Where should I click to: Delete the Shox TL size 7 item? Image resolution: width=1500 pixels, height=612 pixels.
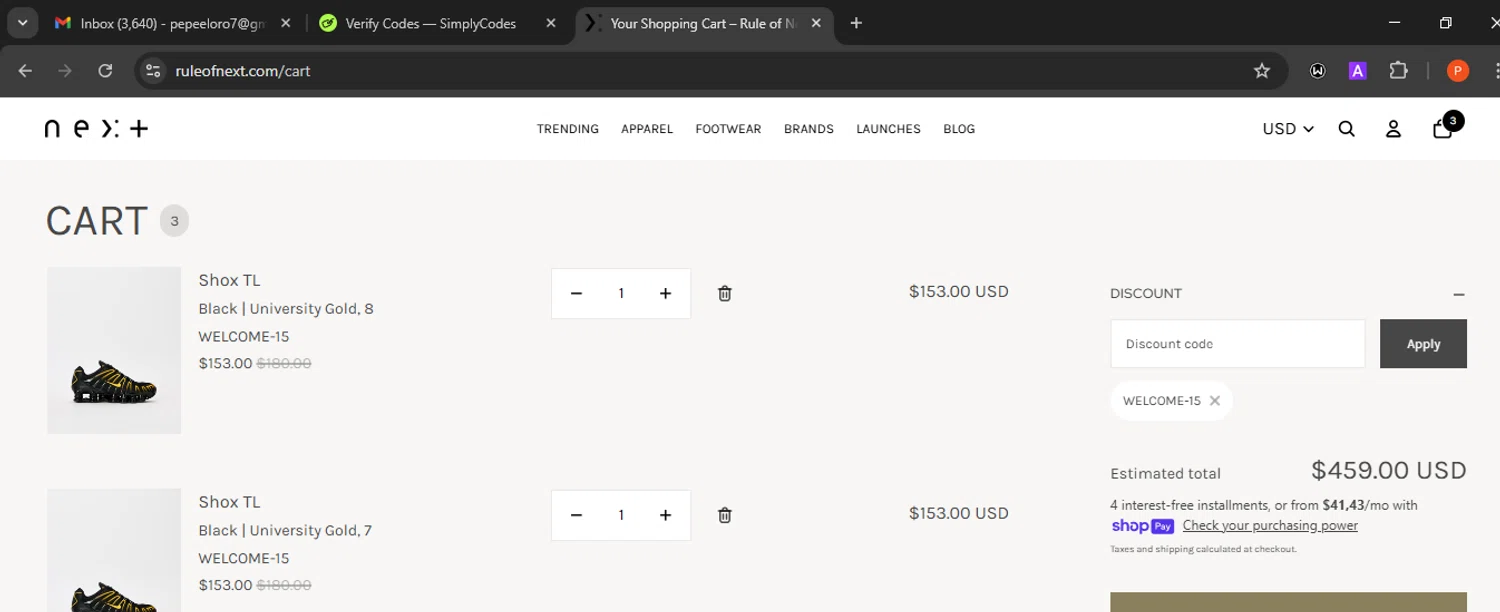tap(725, 515)
